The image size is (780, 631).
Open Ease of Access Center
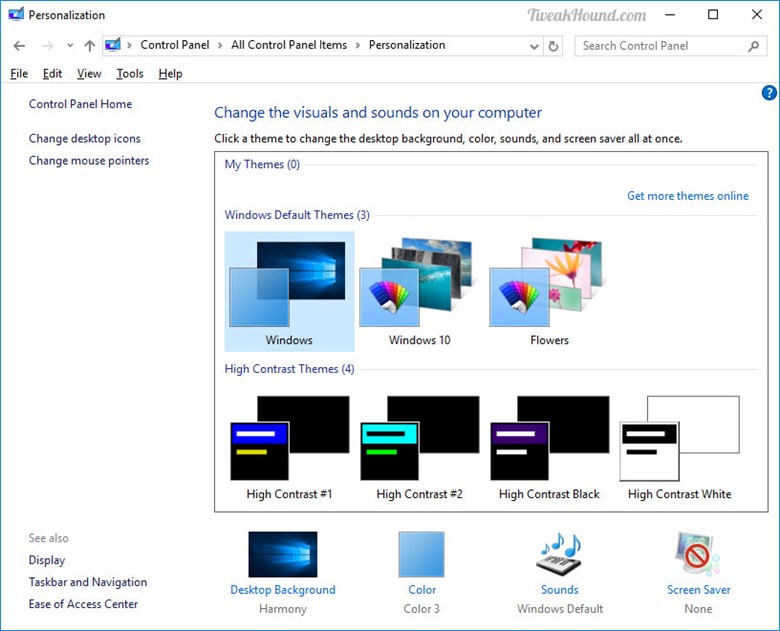83,604
